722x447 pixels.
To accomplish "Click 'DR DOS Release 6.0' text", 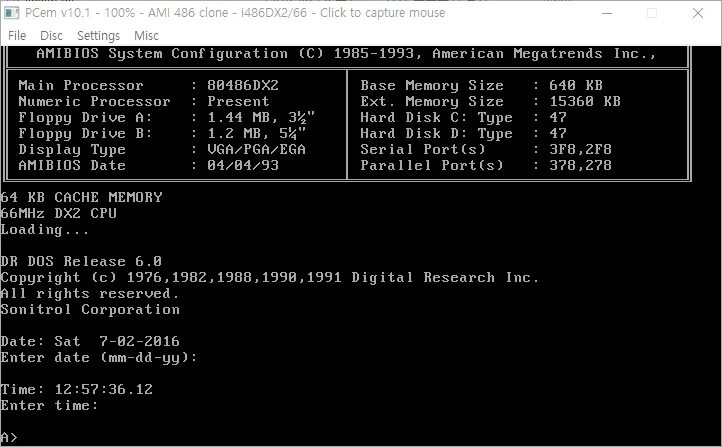I will (x=81, y=261).
